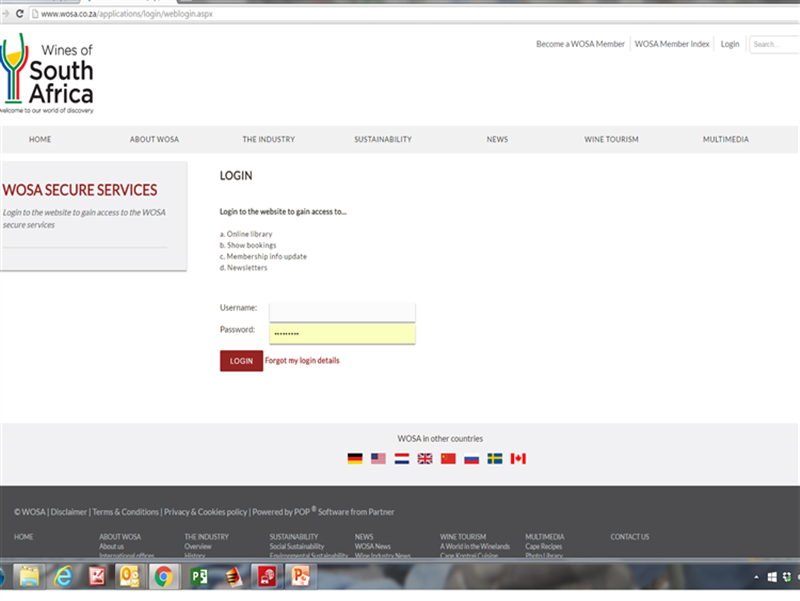Click the footer MULTIMEDIA heading
The image size is (800, 601).
(x=545, y=537)
